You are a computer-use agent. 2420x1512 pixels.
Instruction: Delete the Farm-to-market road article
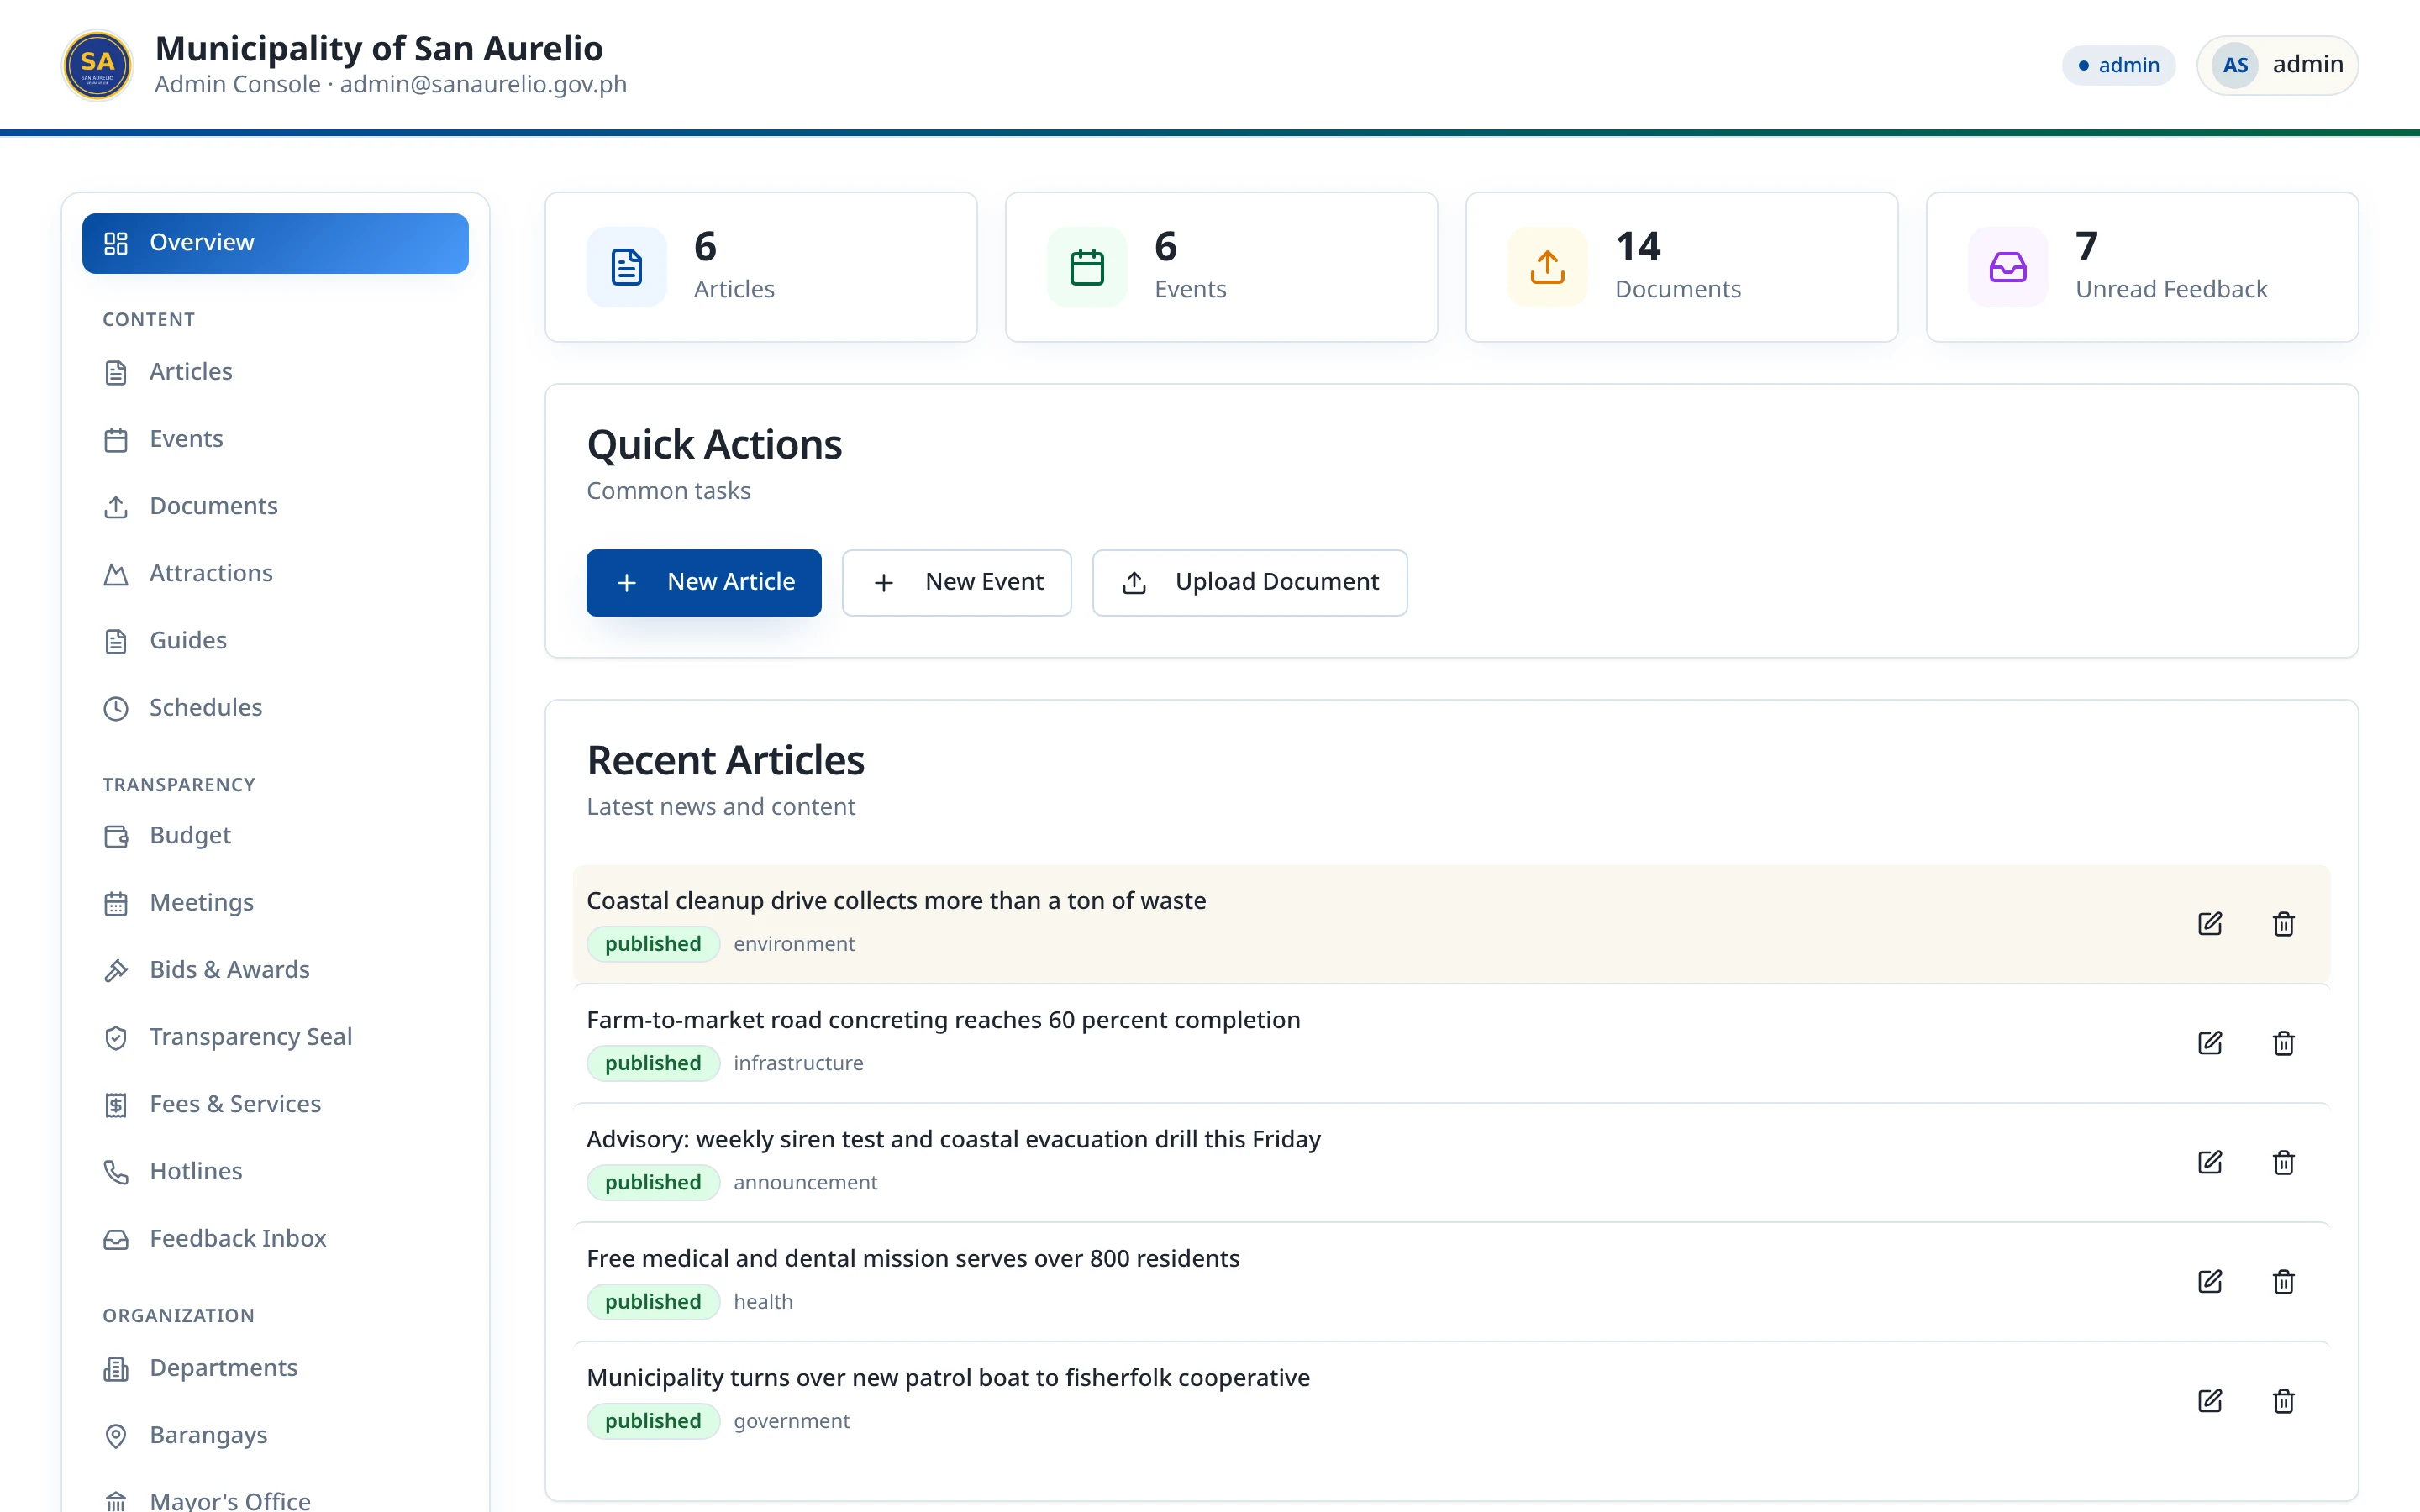pos(2284,1043)
